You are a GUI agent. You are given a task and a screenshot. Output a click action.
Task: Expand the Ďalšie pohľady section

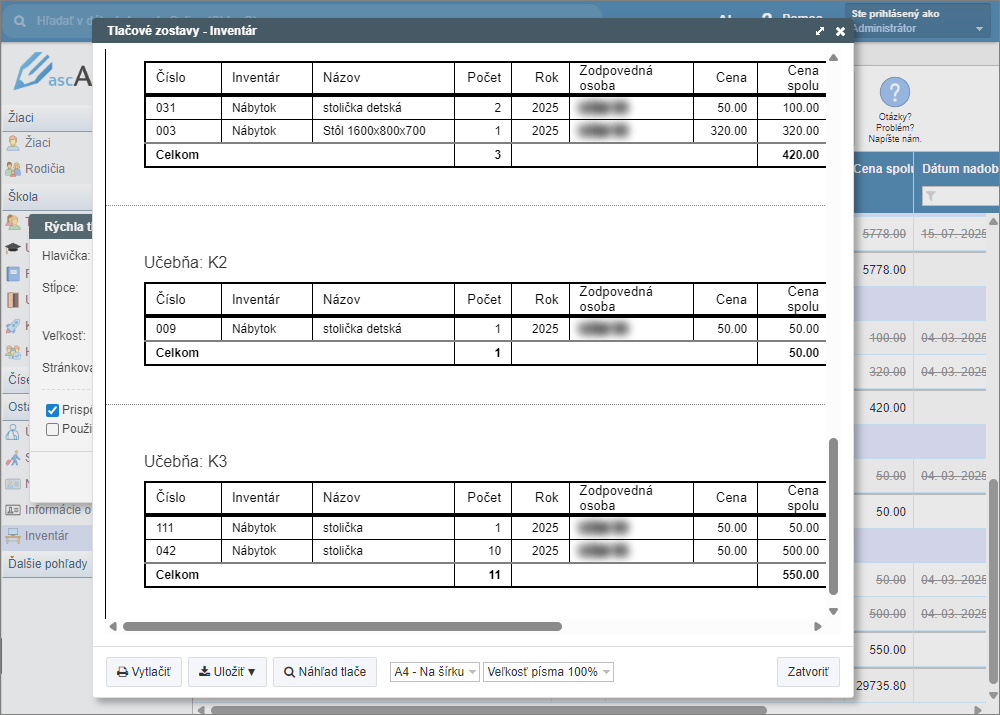(x=48, y=563)
